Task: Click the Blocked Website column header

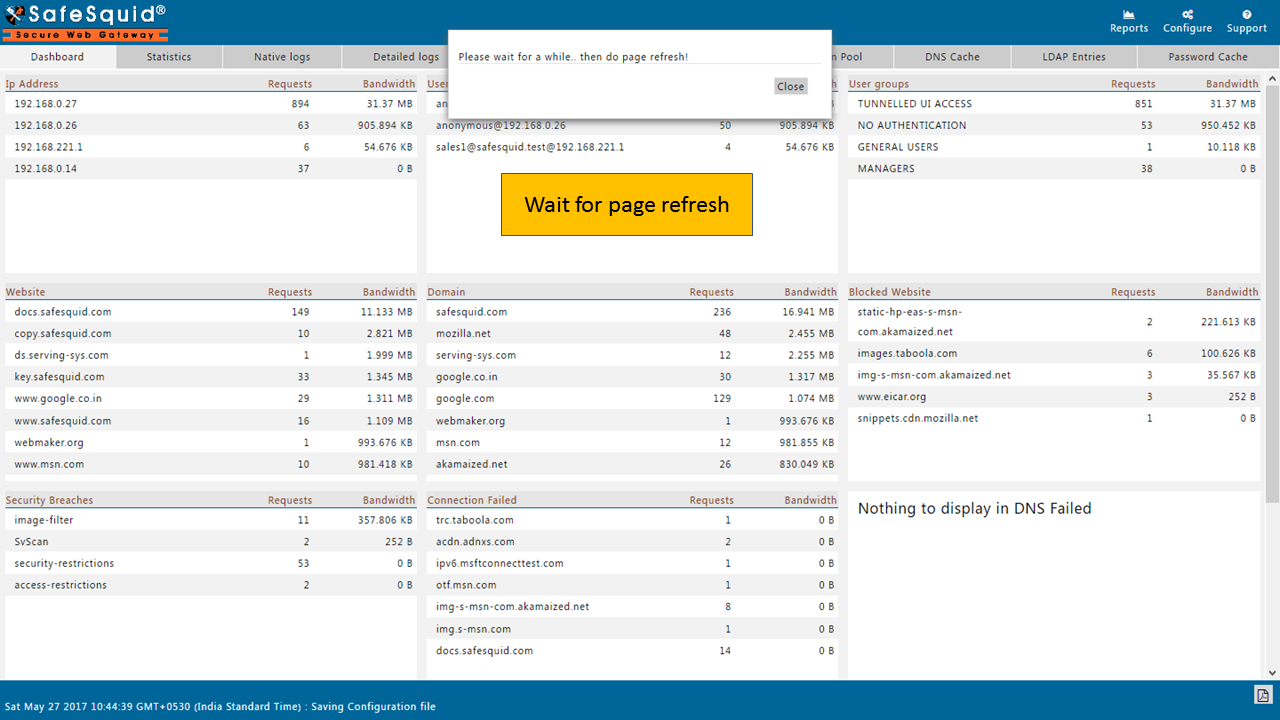Action: coord(889,292)
